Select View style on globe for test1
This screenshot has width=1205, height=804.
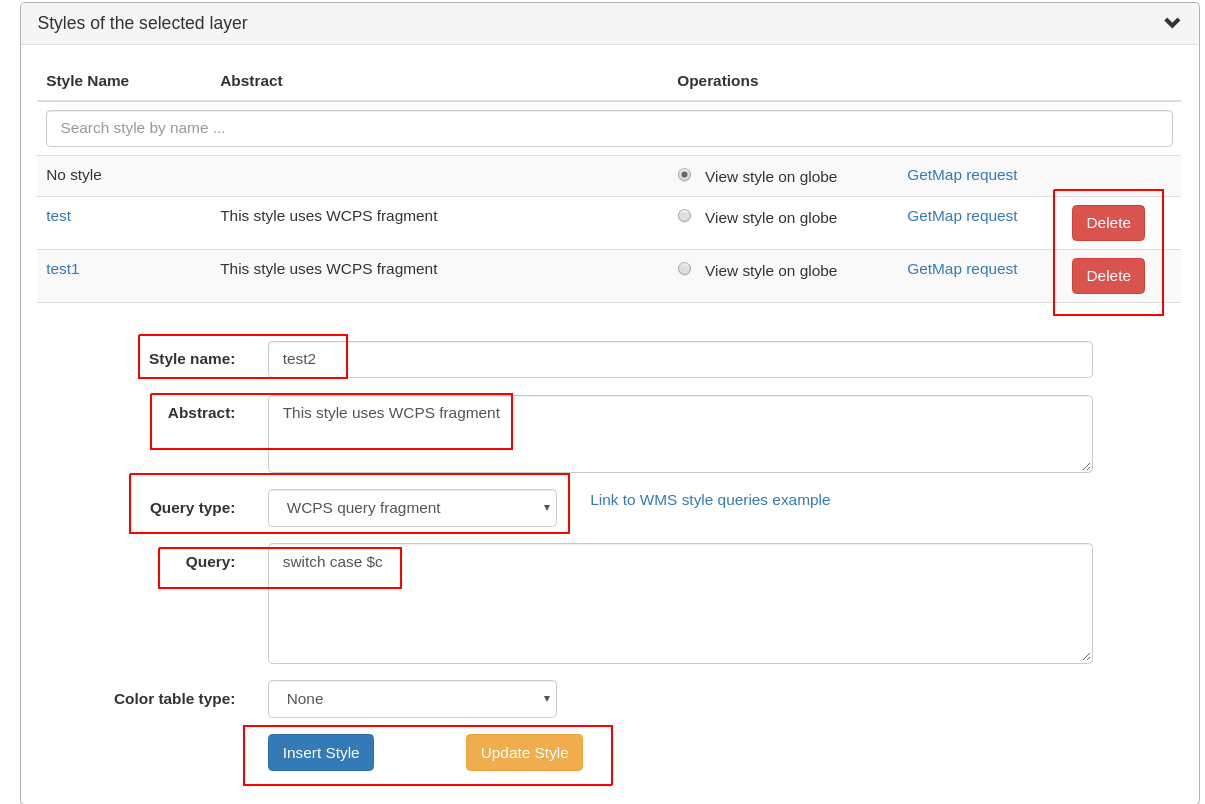click(684, 269)
